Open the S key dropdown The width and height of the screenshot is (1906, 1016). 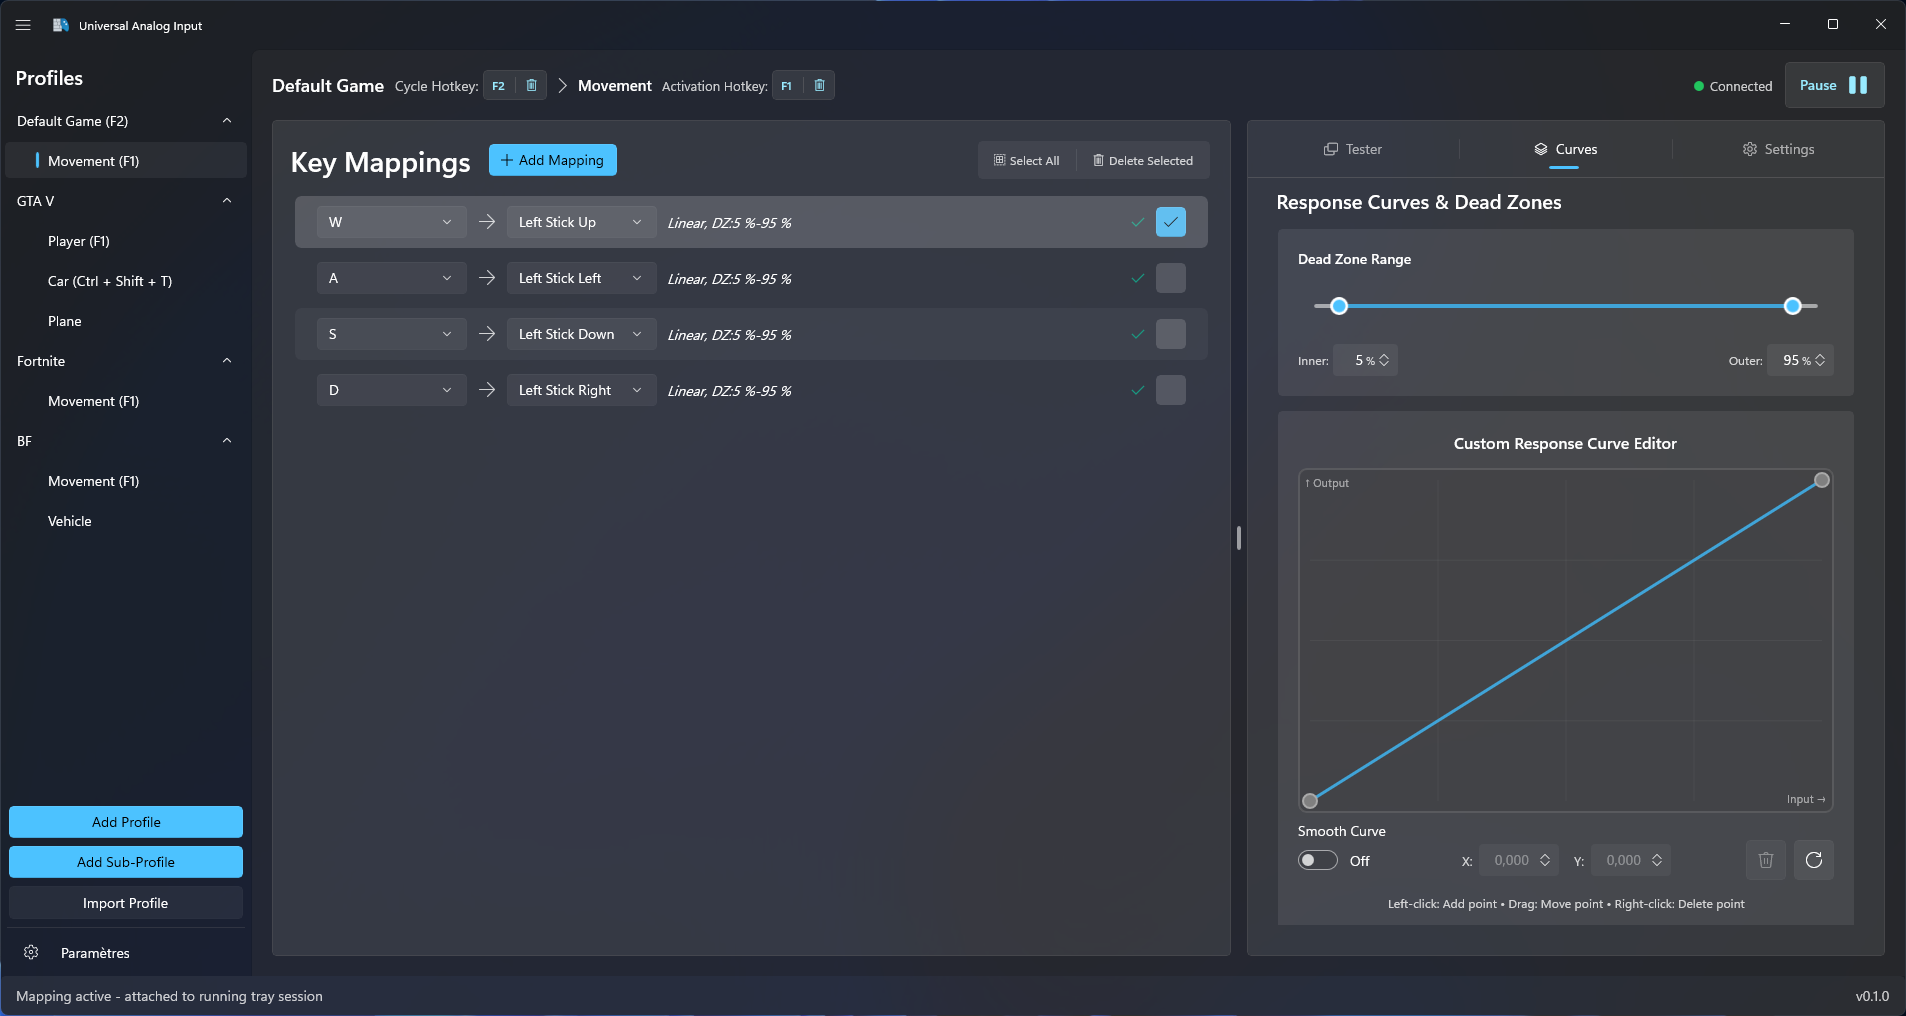pyautogui.click(x=391, y=334)
